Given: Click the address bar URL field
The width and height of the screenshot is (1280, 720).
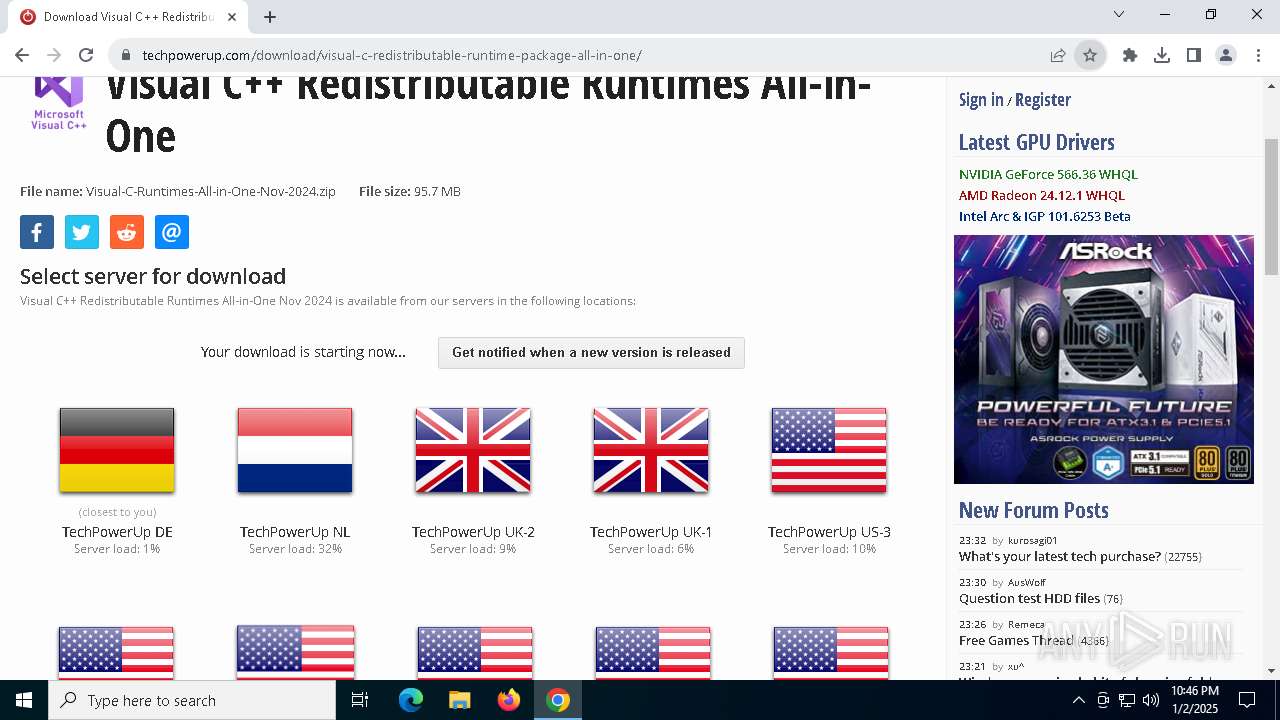Looking at the screenshot, I should click(x=580, y=55).
